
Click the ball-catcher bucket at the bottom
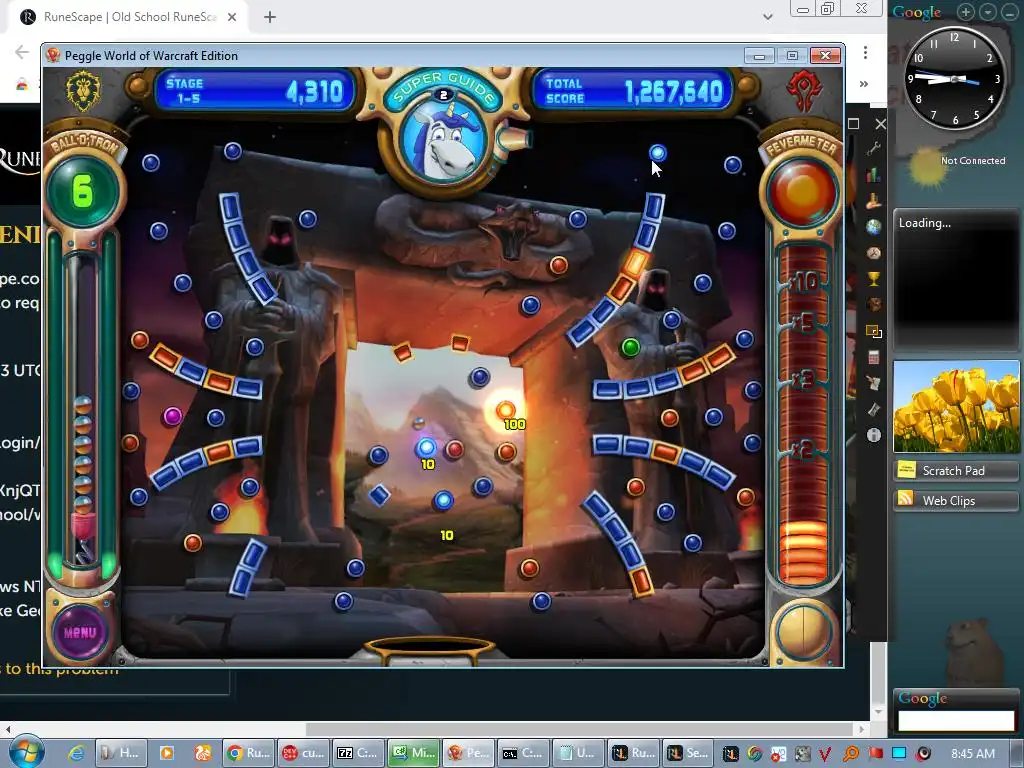[x=429, y=650]
